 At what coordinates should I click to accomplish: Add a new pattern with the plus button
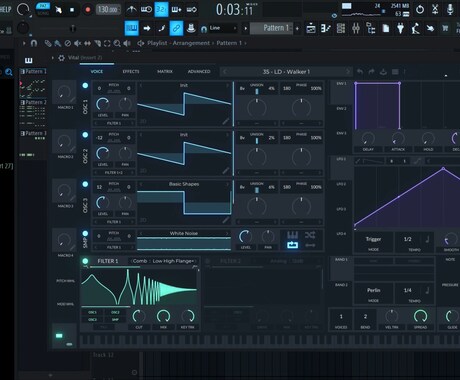coord(297,28)
